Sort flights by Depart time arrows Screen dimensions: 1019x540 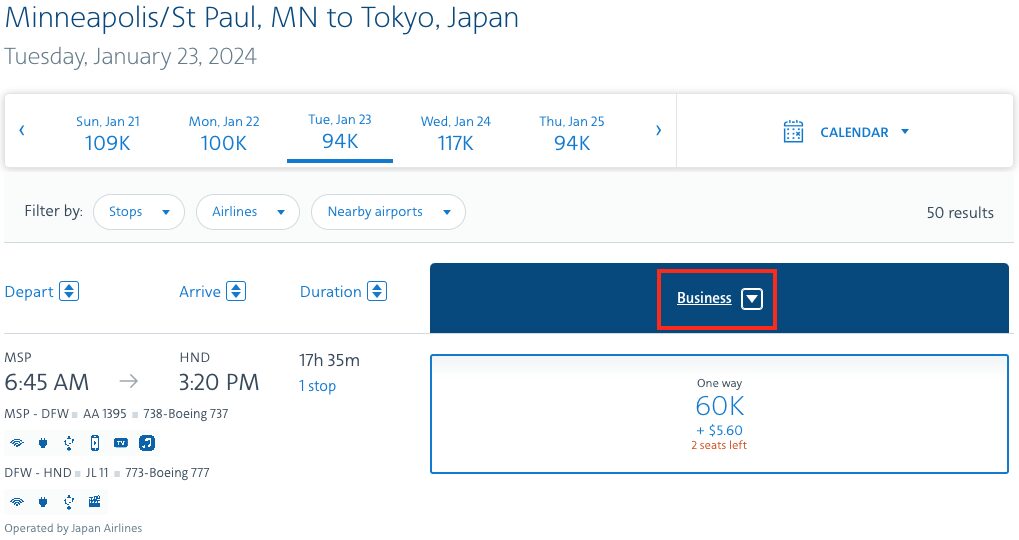click(x=69, y=291)
